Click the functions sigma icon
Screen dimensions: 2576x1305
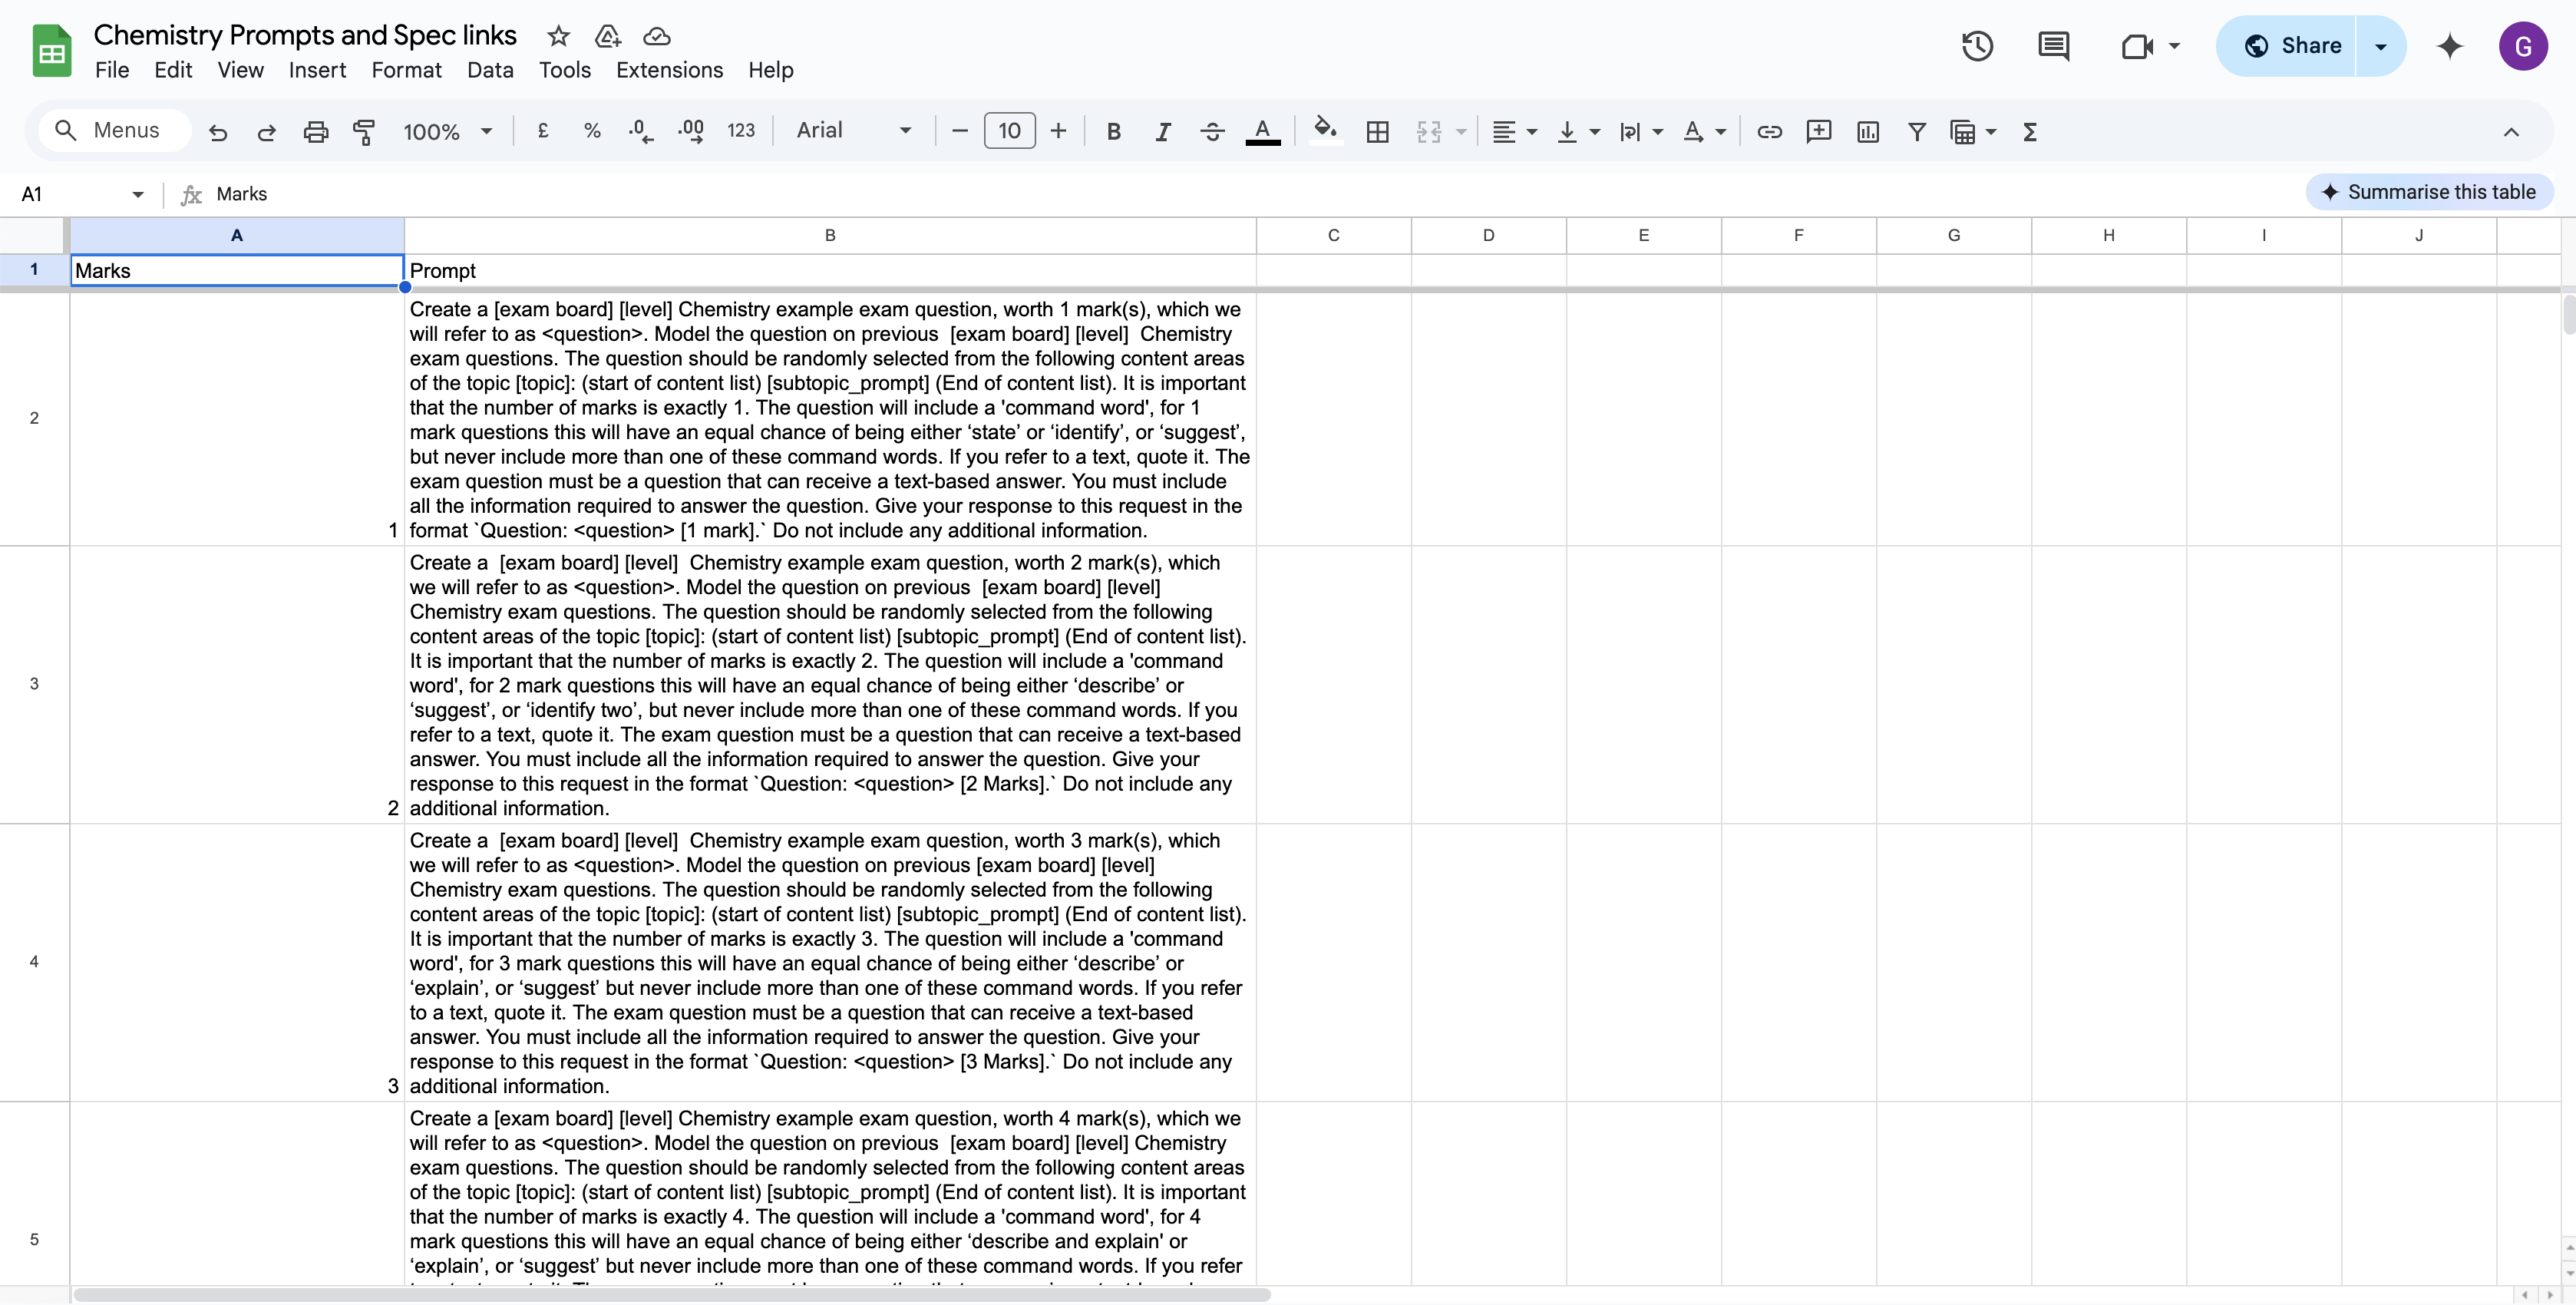pyautogui.click(x=2029, y=131)
